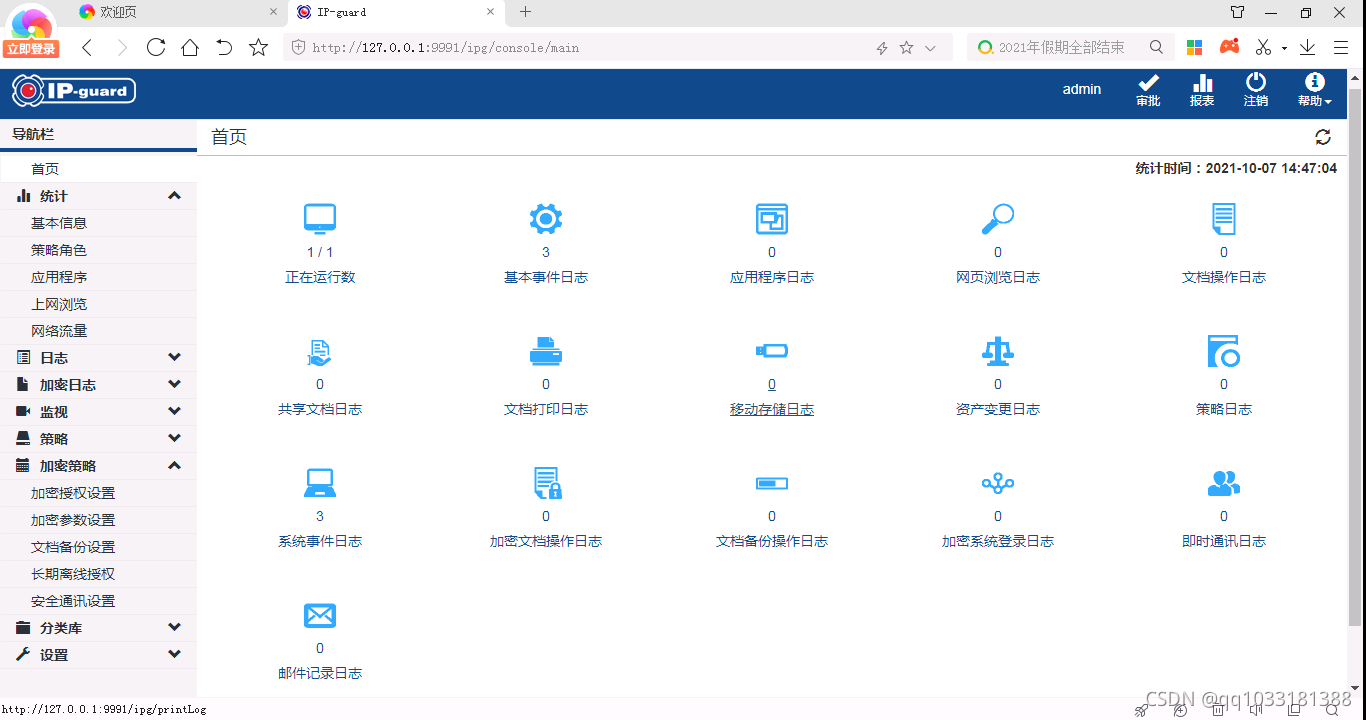Open 邮件记录日志 envelope icon
Viewport: 1366px width, 720px height.
click(319, 615)
